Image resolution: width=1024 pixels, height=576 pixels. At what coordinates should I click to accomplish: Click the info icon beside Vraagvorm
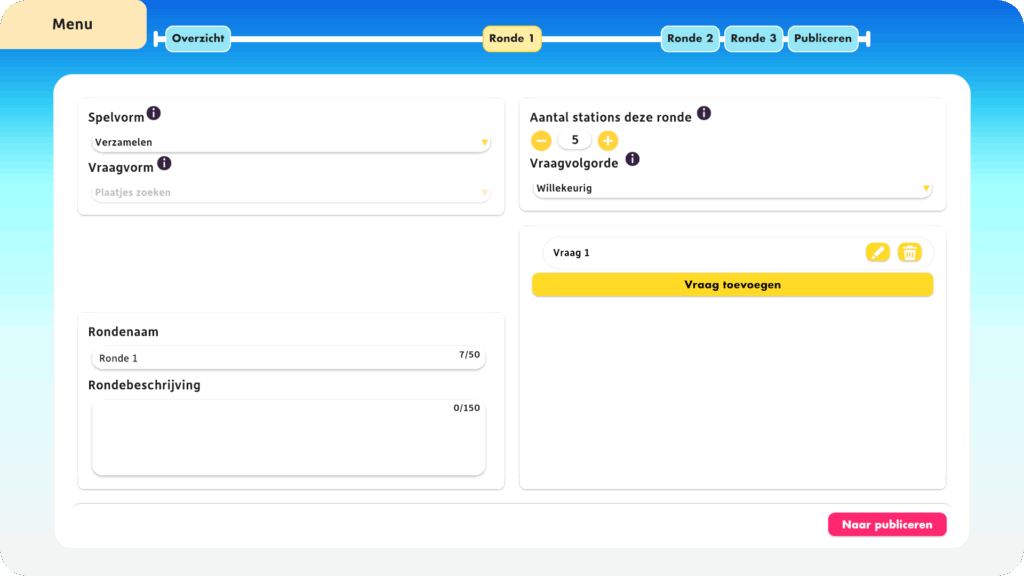click(x=164, y=163)
